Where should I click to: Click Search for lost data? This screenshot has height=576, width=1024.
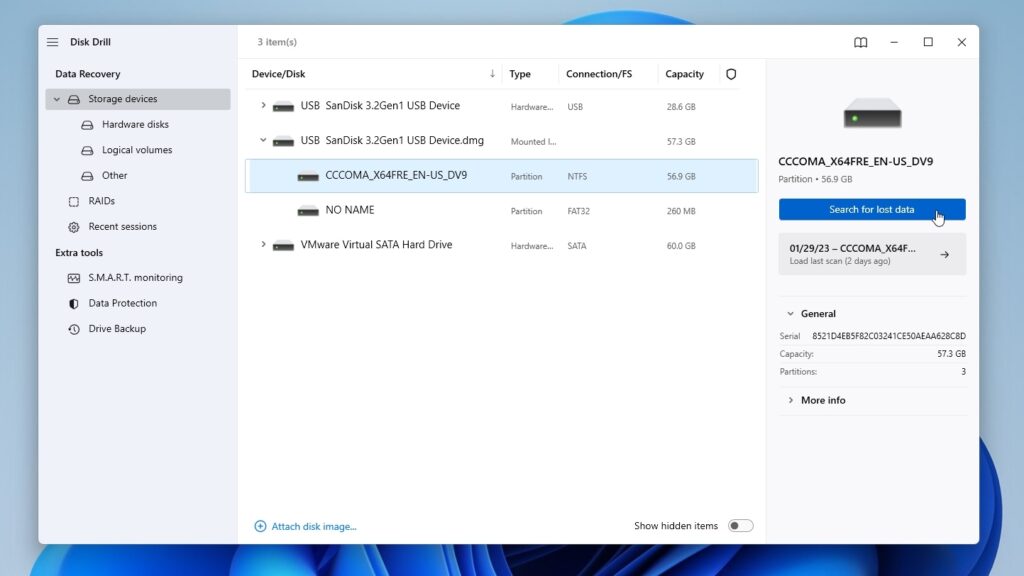pyautogui.click(x=871, y=209)
